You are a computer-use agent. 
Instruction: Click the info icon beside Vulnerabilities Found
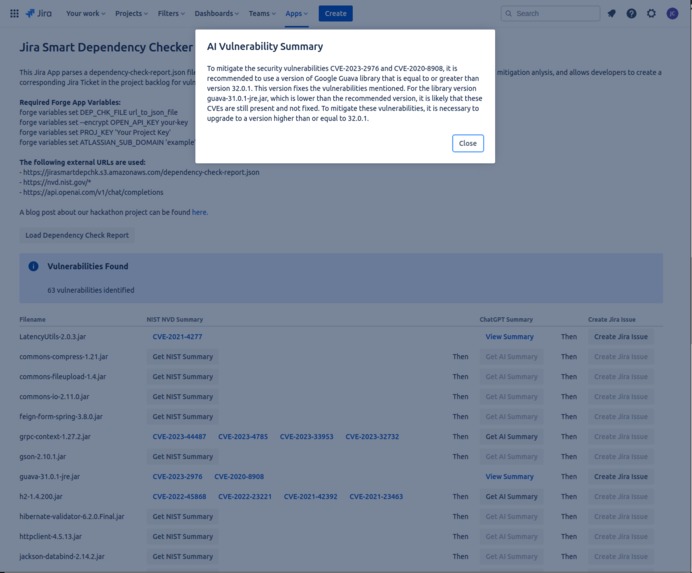pyautogui.click(x=34, y=266)
